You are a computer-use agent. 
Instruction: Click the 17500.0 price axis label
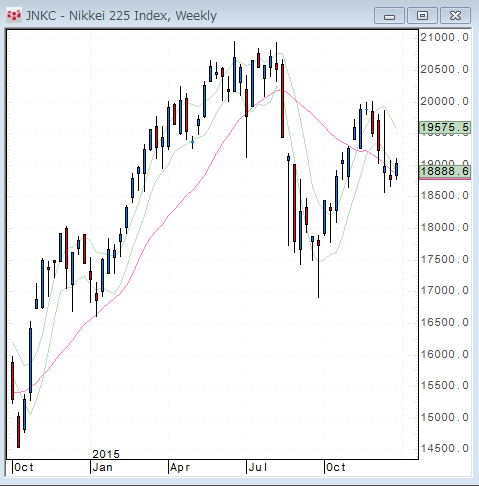coord(444,259)
